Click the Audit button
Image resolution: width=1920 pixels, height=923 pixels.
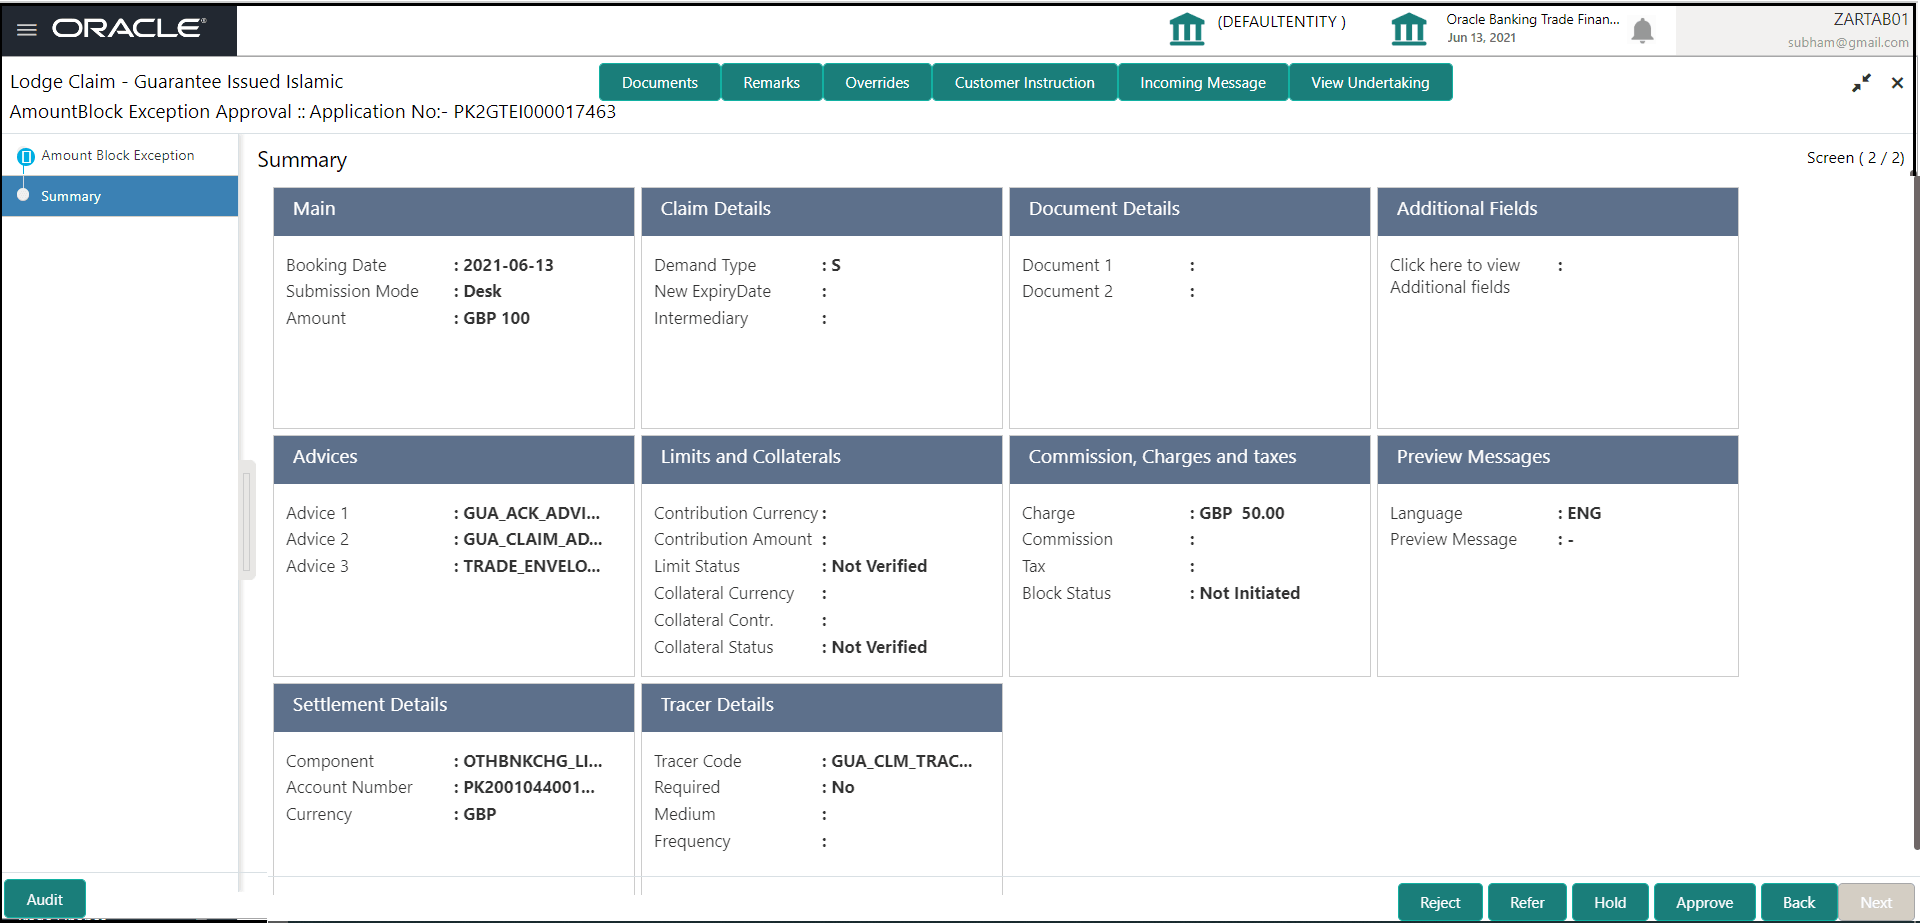click(x=44, y=899)
